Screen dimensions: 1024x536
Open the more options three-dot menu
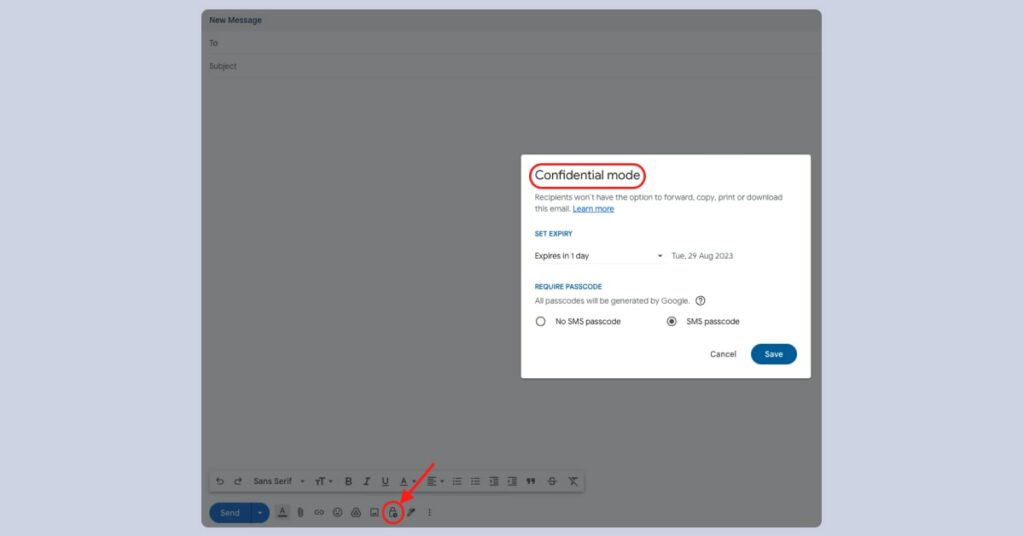(430, 513)
